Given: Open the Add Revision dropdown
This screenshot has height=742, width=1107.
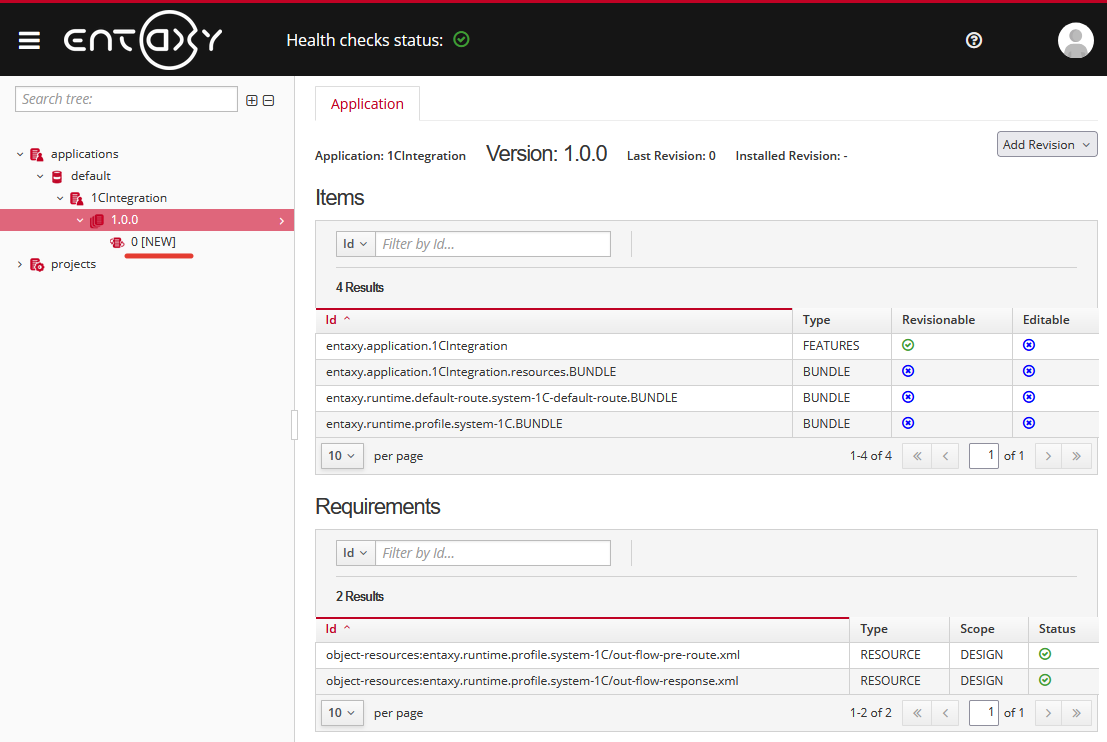Looking at the screenshot, I should pos(1047,145).
